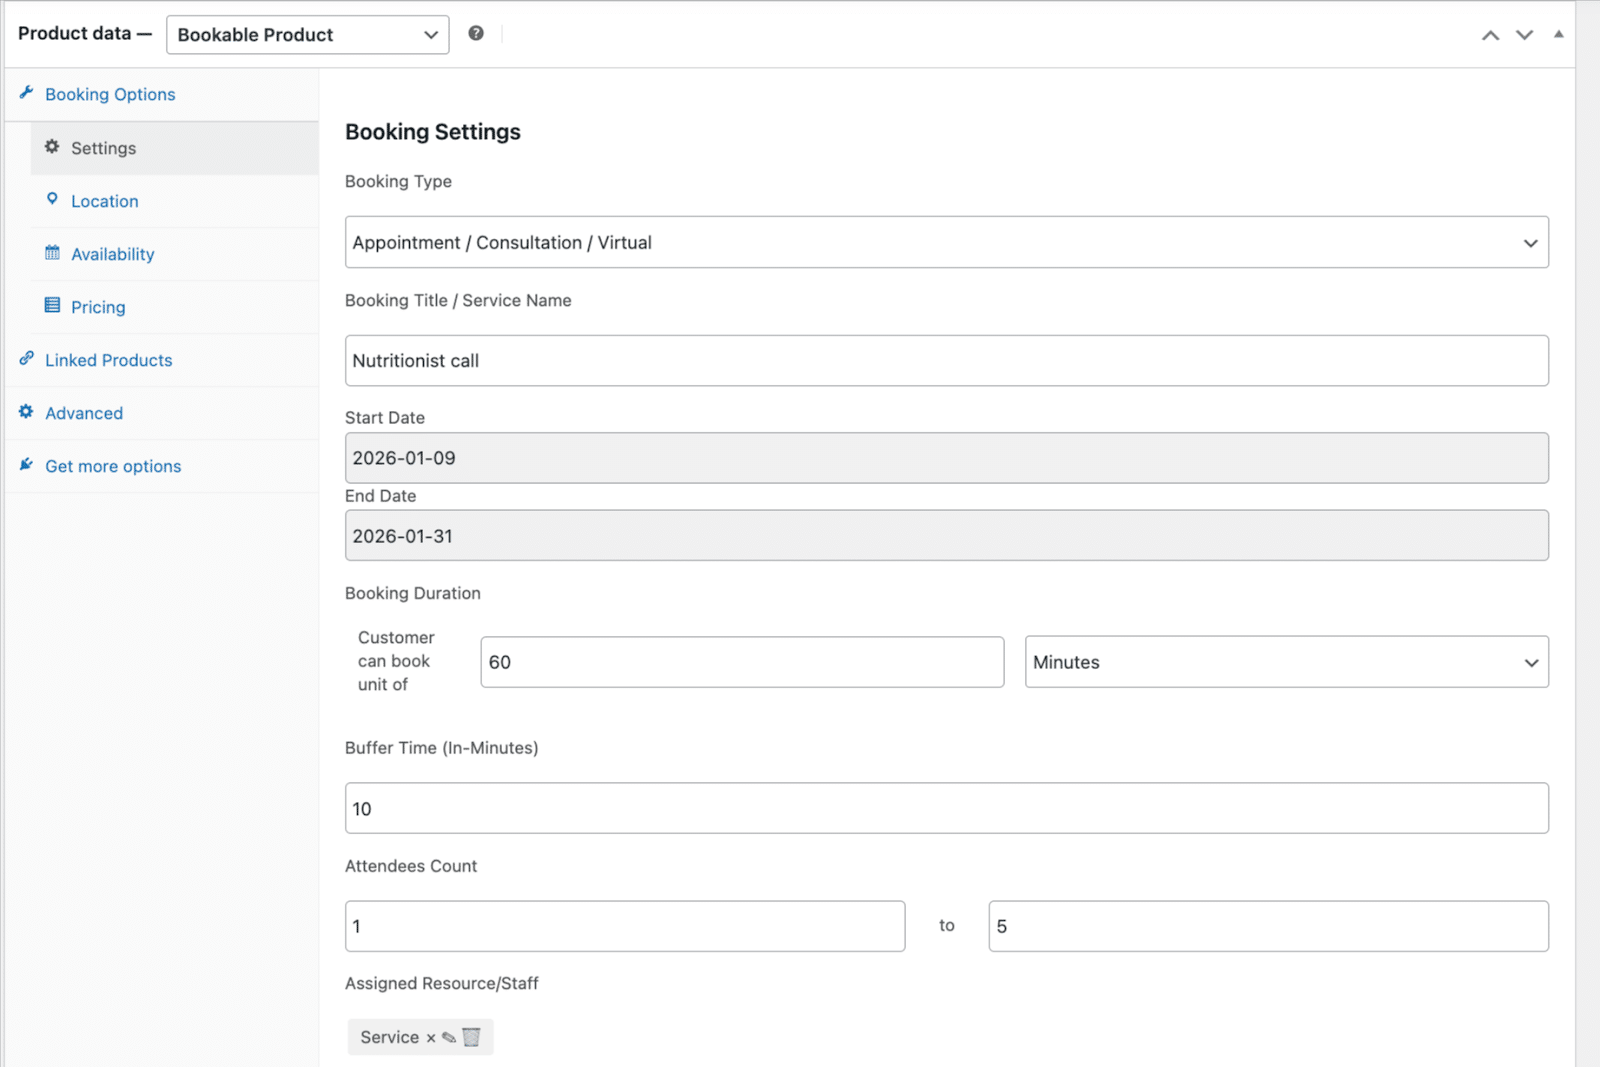Click the Buffer Time (In-Minutes) label
The image size is (1600, 1067).
coord(442,748)
